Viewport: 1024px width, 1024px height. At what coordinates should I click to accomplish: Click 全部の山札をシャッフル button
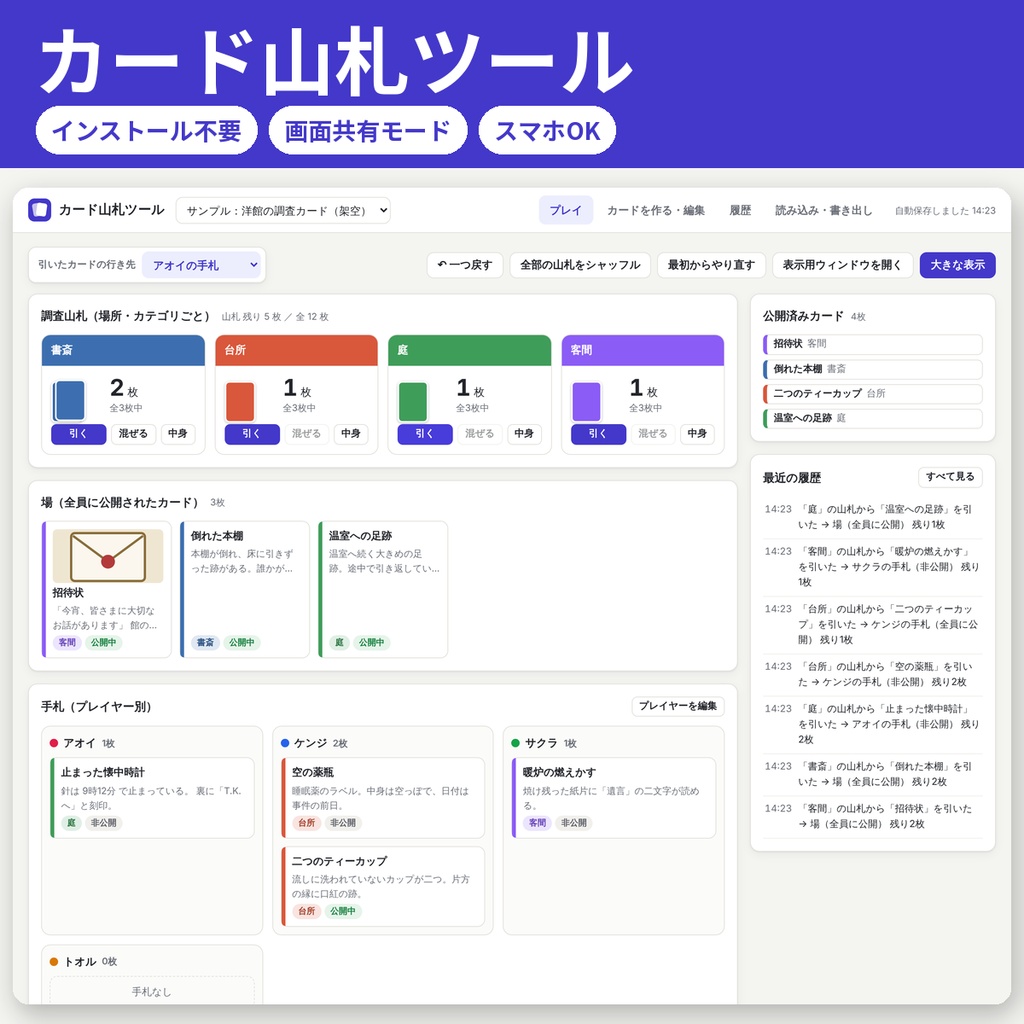coord(580,265)
